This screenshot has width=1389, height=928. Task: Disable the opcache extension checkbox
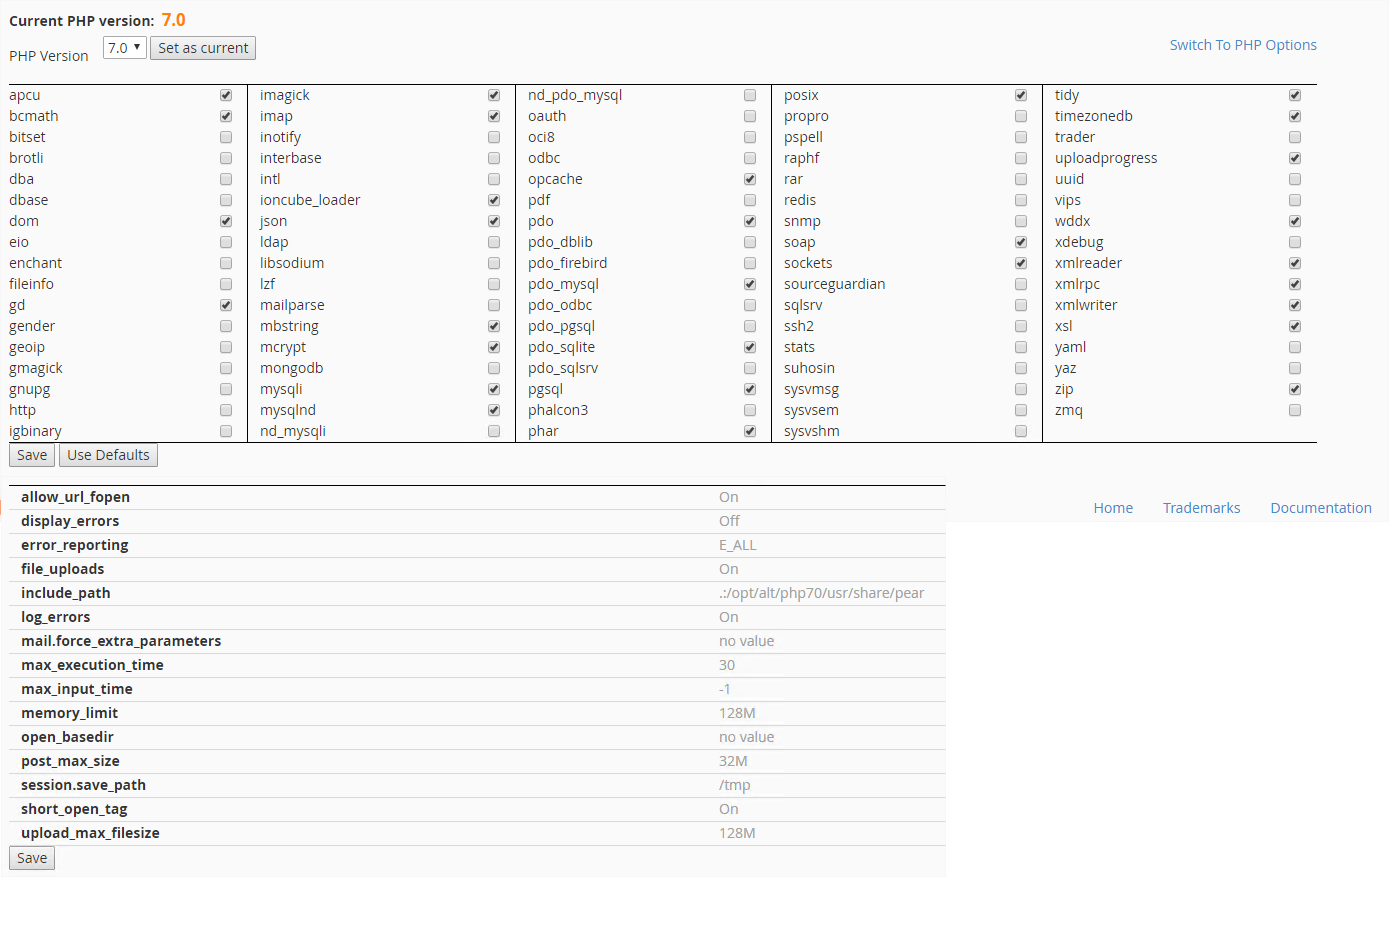click(x=750, y=179)
